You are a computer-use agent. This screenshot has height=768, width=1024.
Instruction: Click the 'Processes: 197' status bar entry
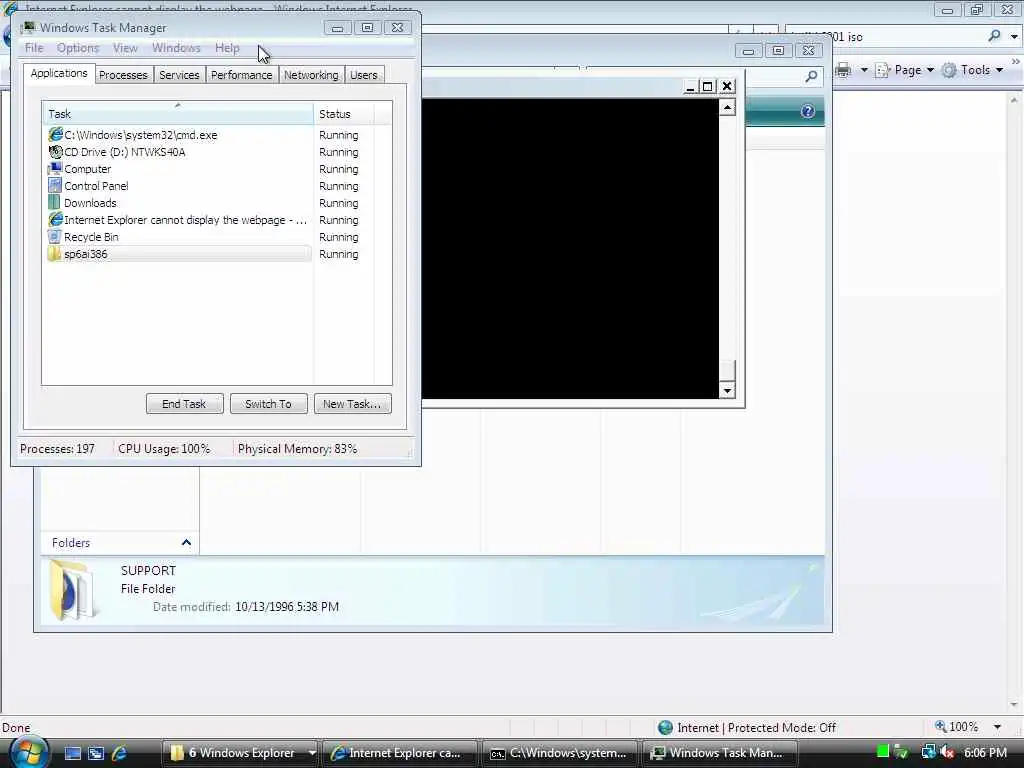click(x=57, y=449)
